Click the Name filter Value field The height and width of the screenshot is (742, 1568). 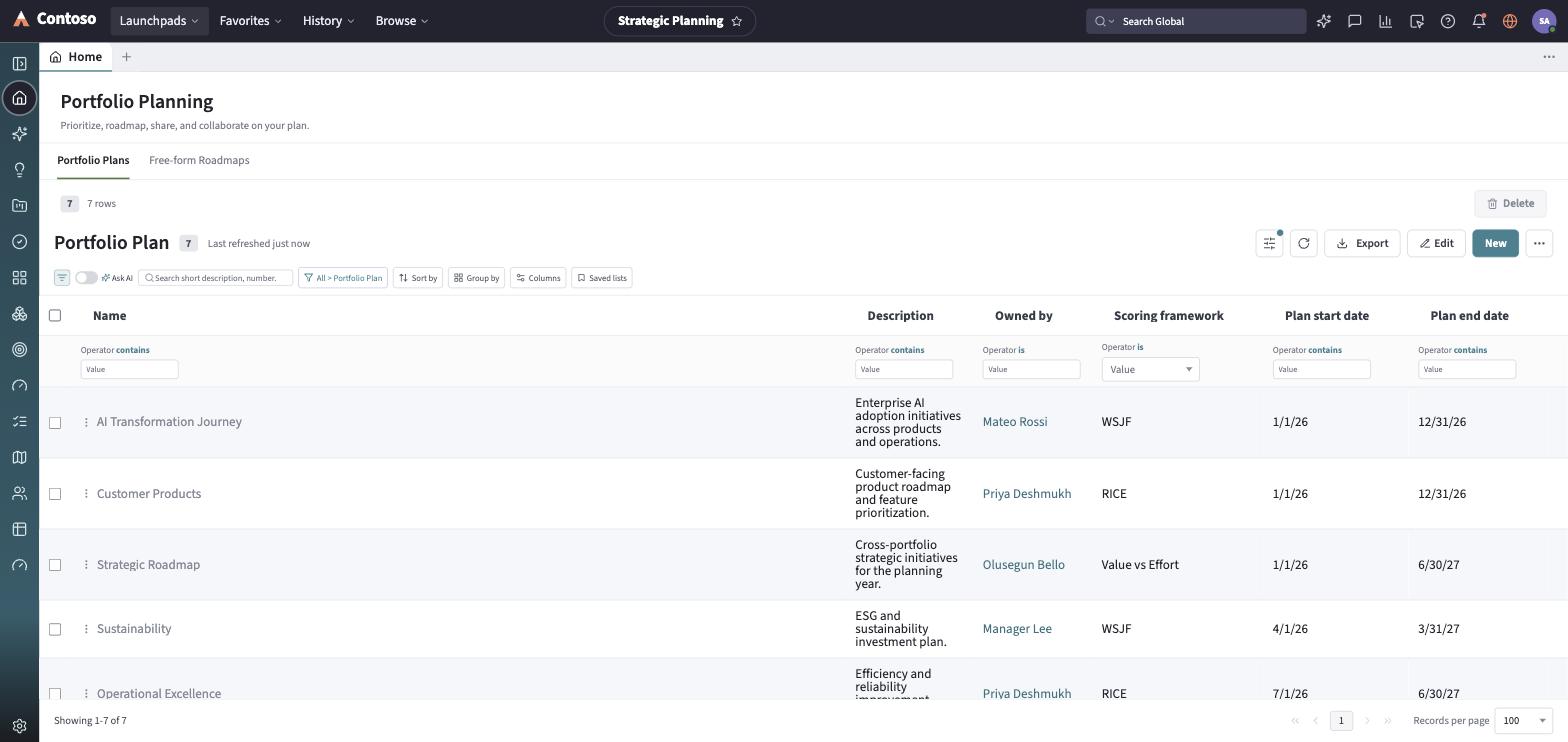coord(129,369)
